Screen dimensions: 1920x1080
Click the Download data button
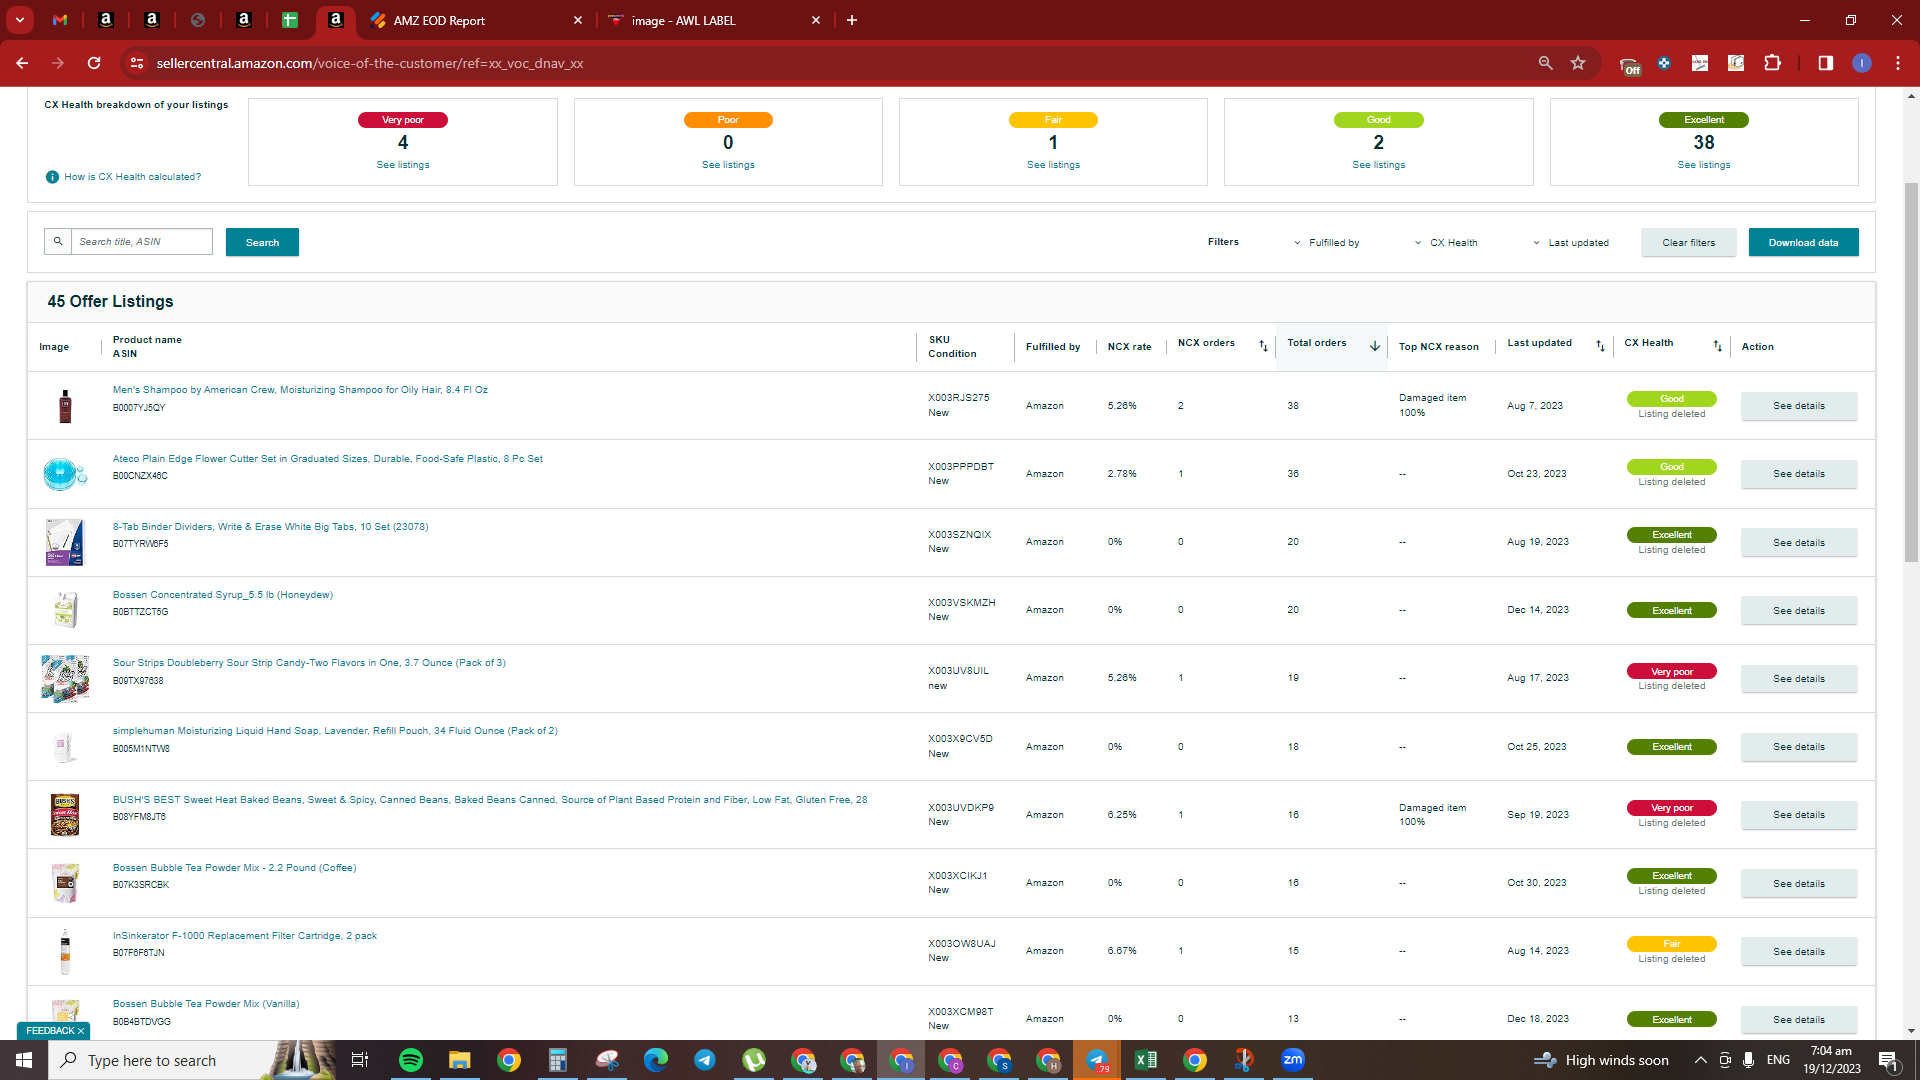point(1803,242)
